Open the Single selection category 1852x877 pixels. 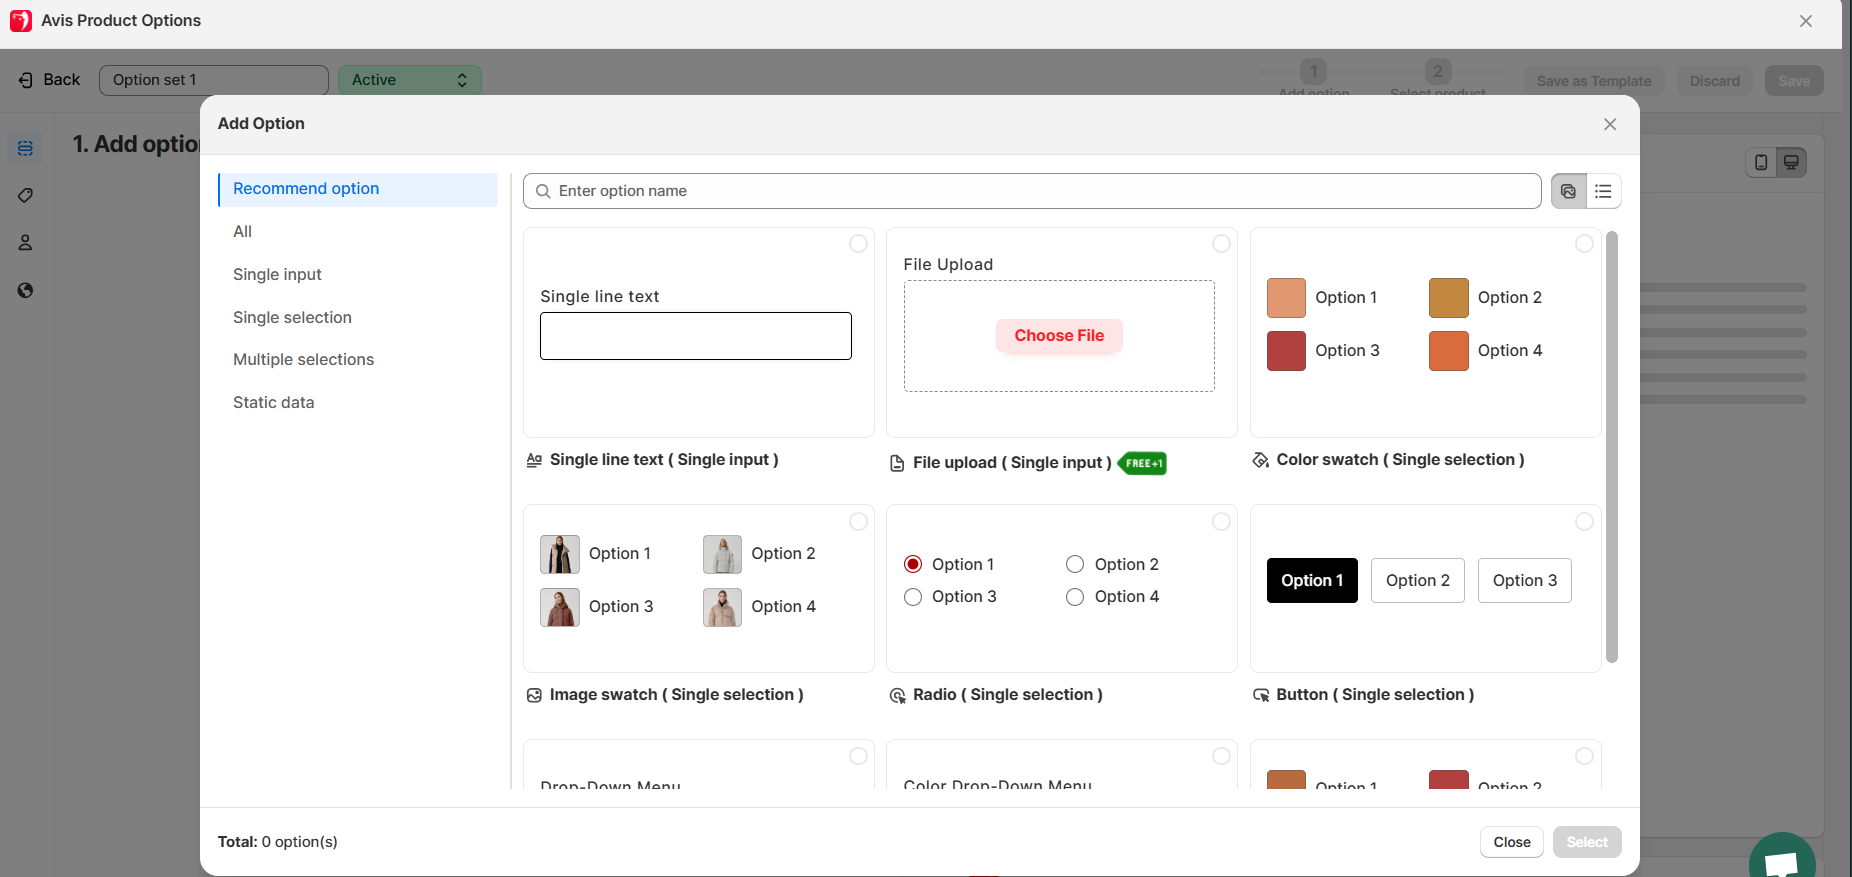(292, 317)
